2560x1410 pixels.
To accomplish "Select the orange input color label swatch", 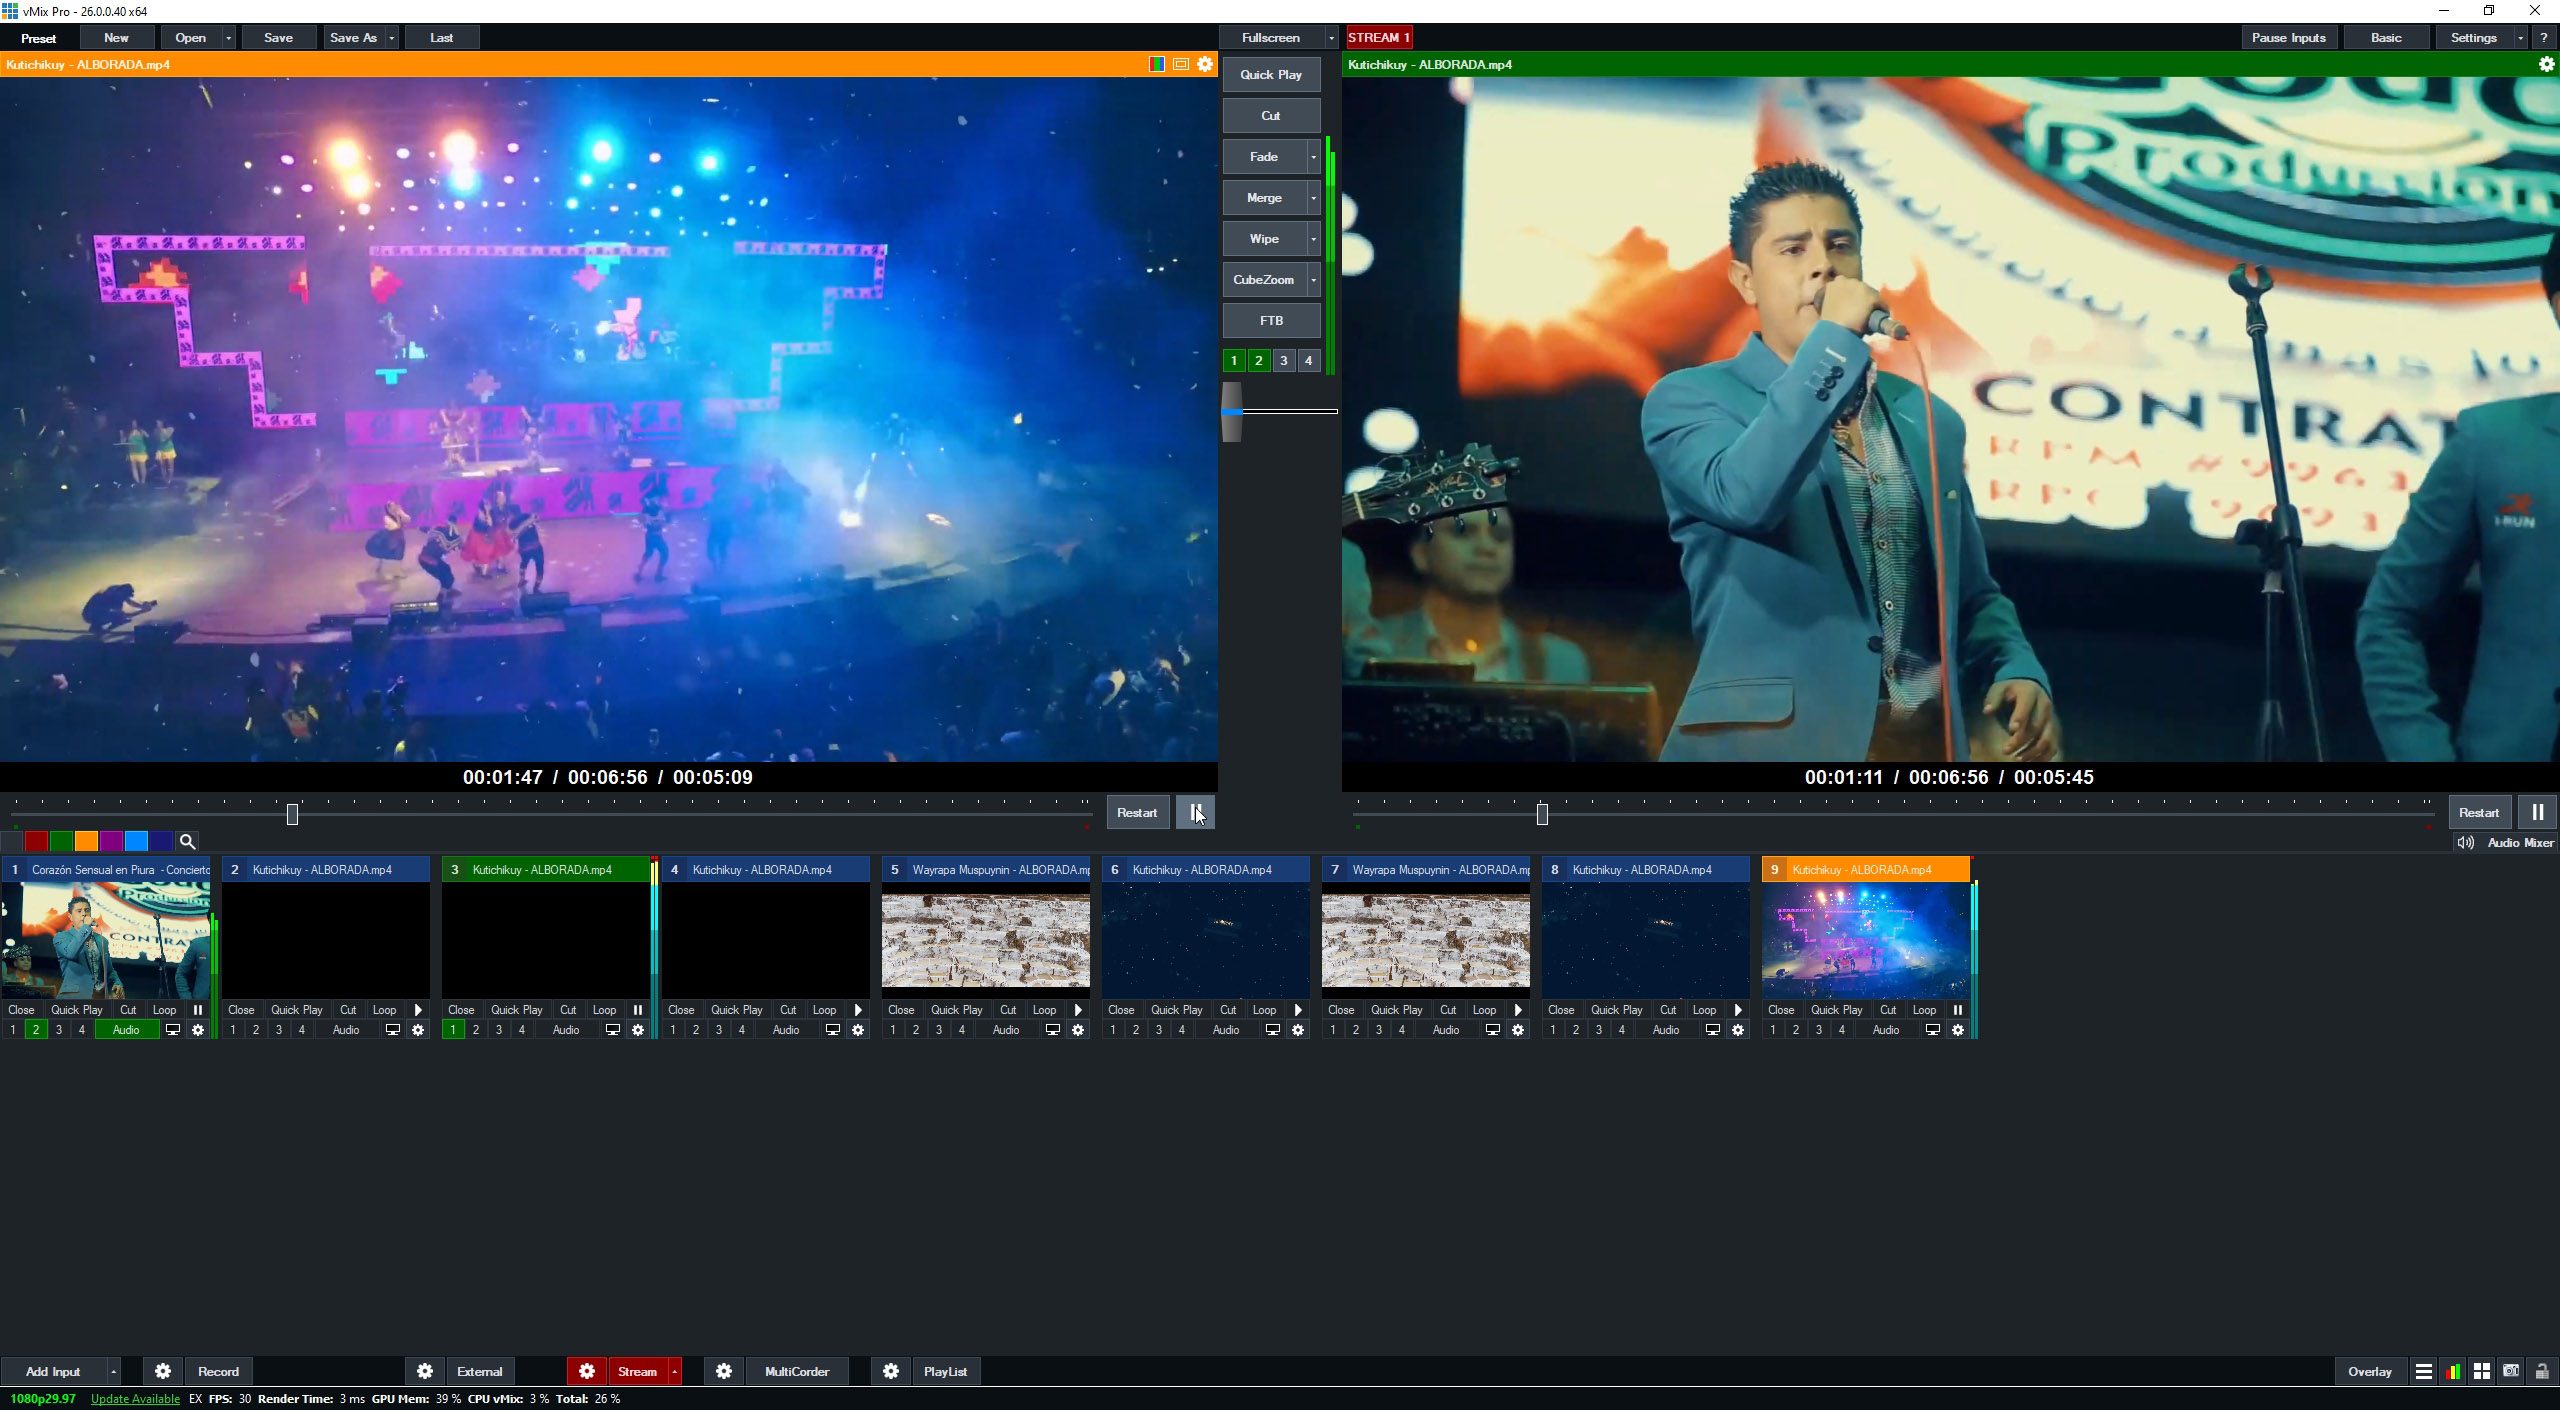I will coord(86,841).
